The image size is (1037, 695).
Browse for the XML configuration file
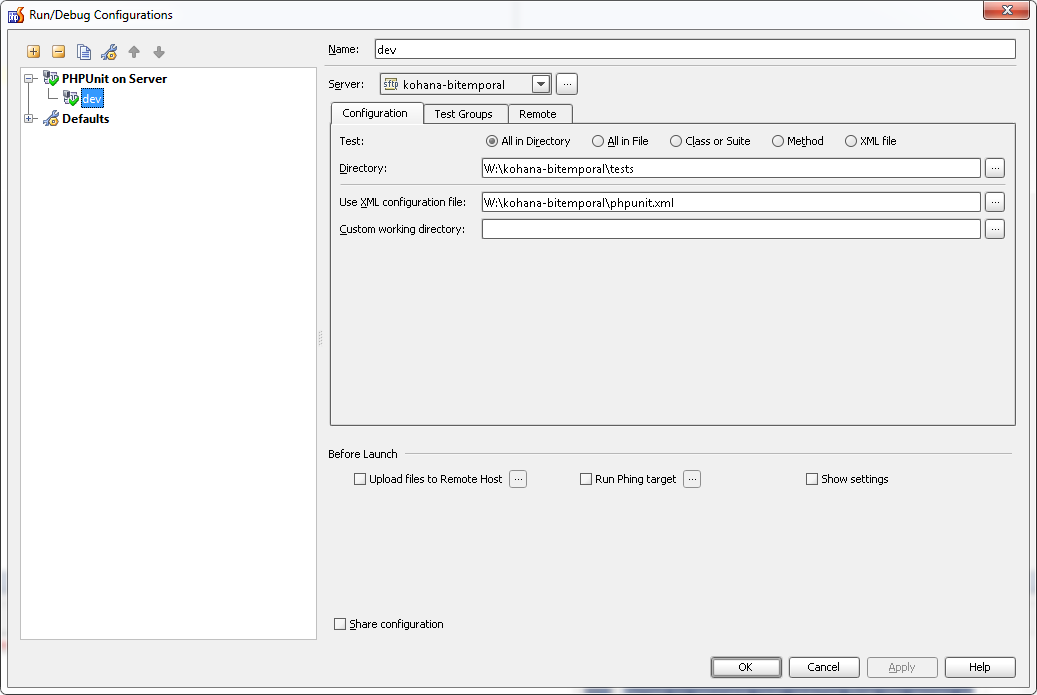click(x=995, y=202)
